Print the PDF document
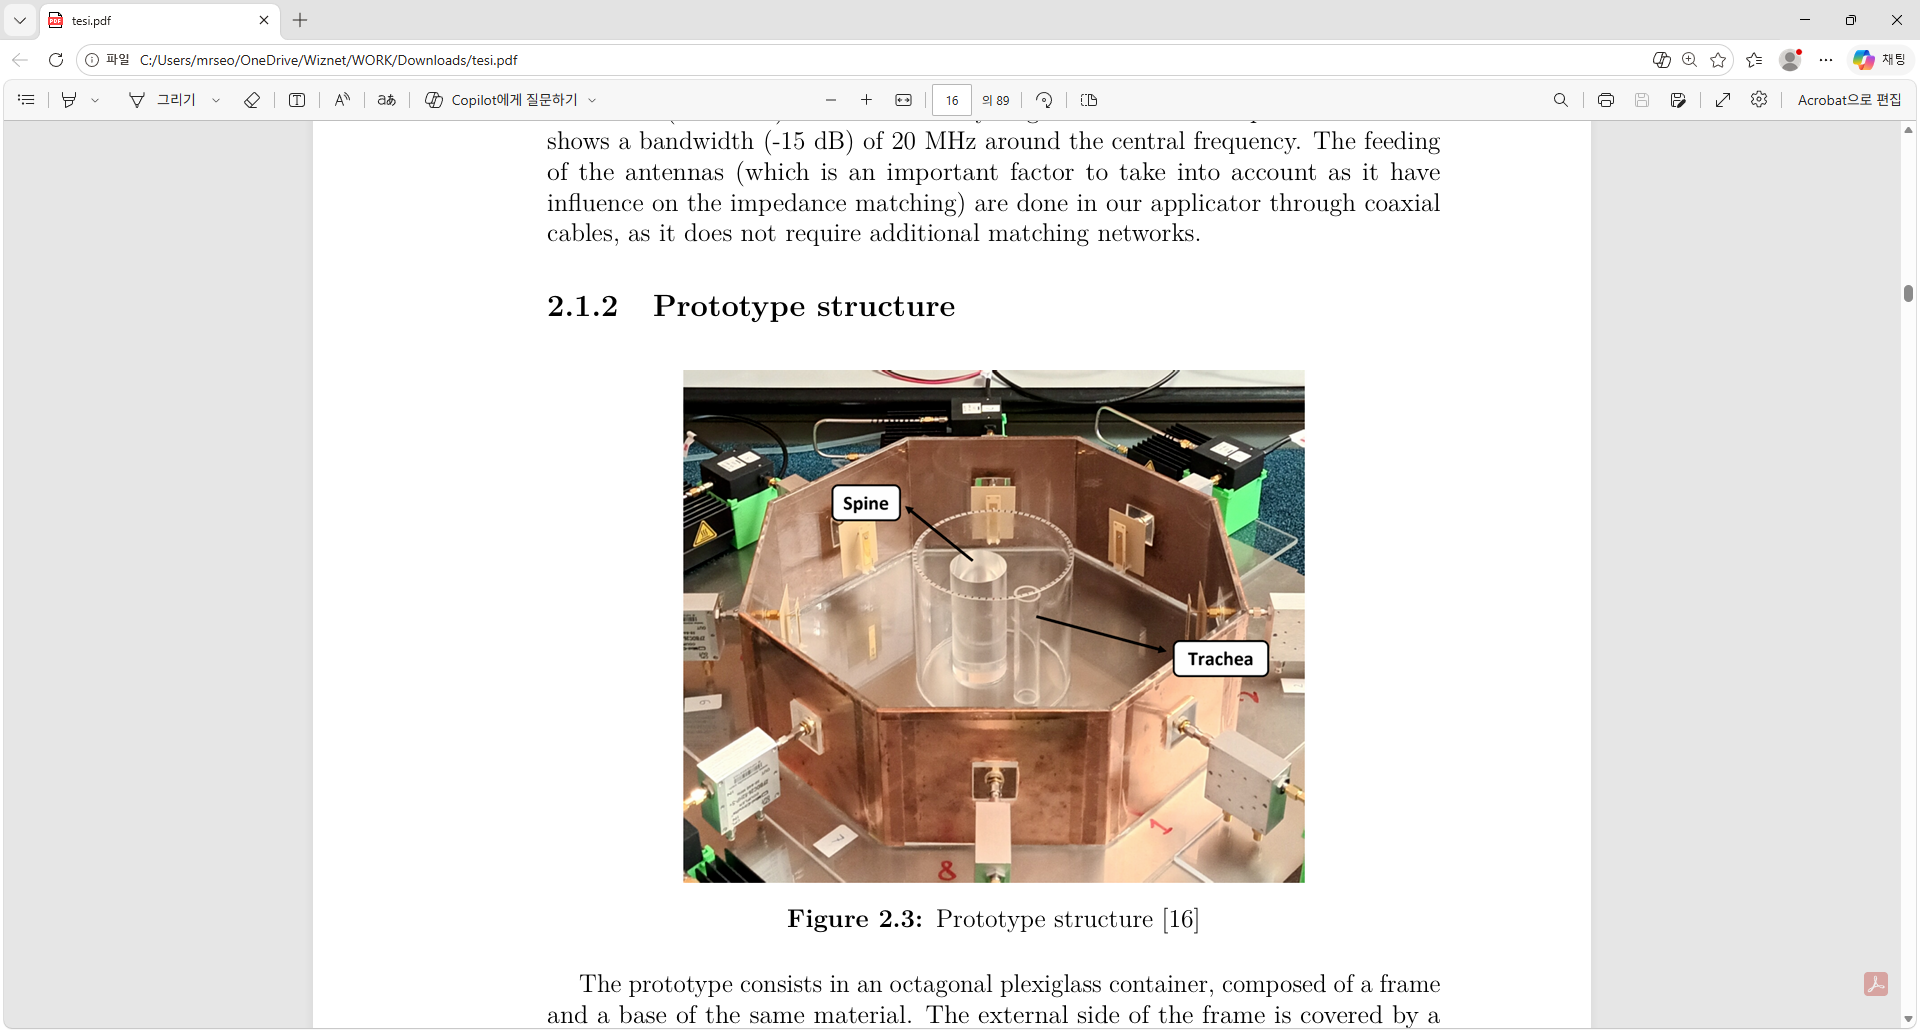 click(x=1605, y=100)
